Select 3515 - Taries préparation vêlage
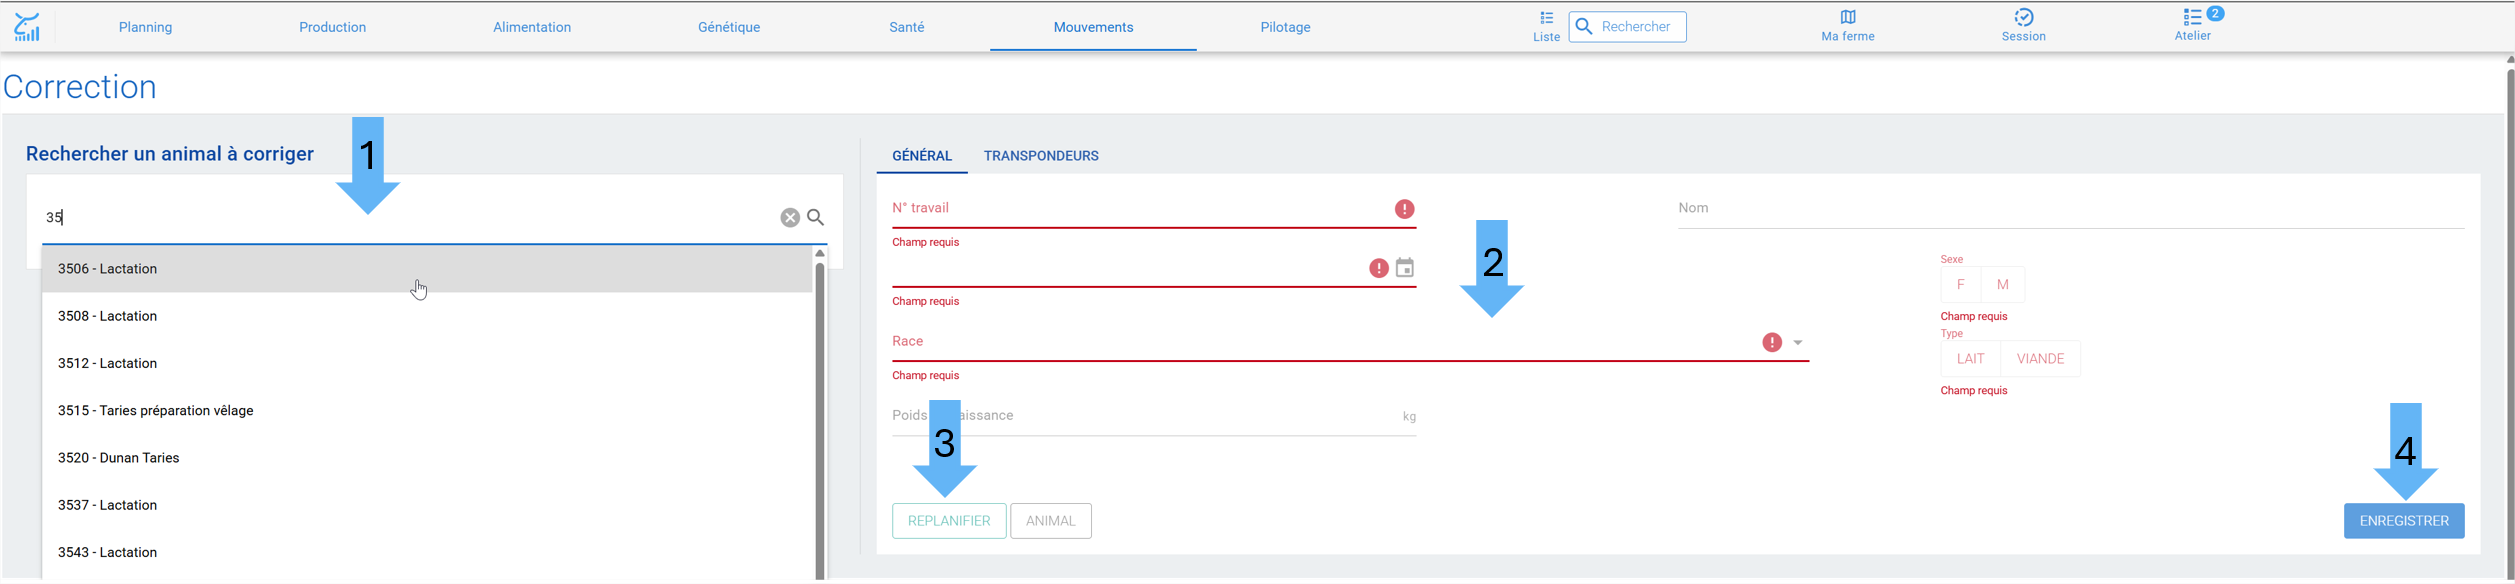 tap(427, 411)
